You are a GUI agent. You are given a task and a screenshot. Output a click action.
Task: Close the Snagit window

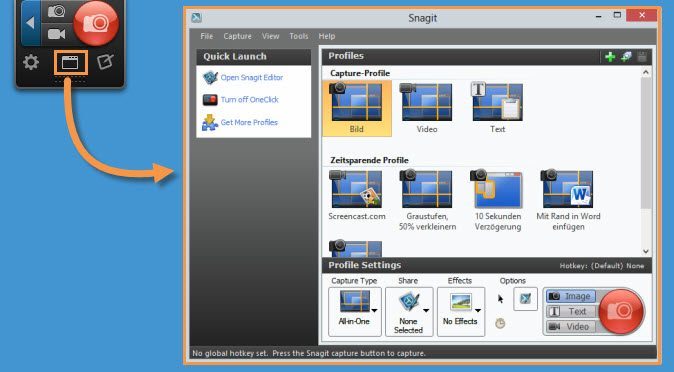[x=642, y=15]
